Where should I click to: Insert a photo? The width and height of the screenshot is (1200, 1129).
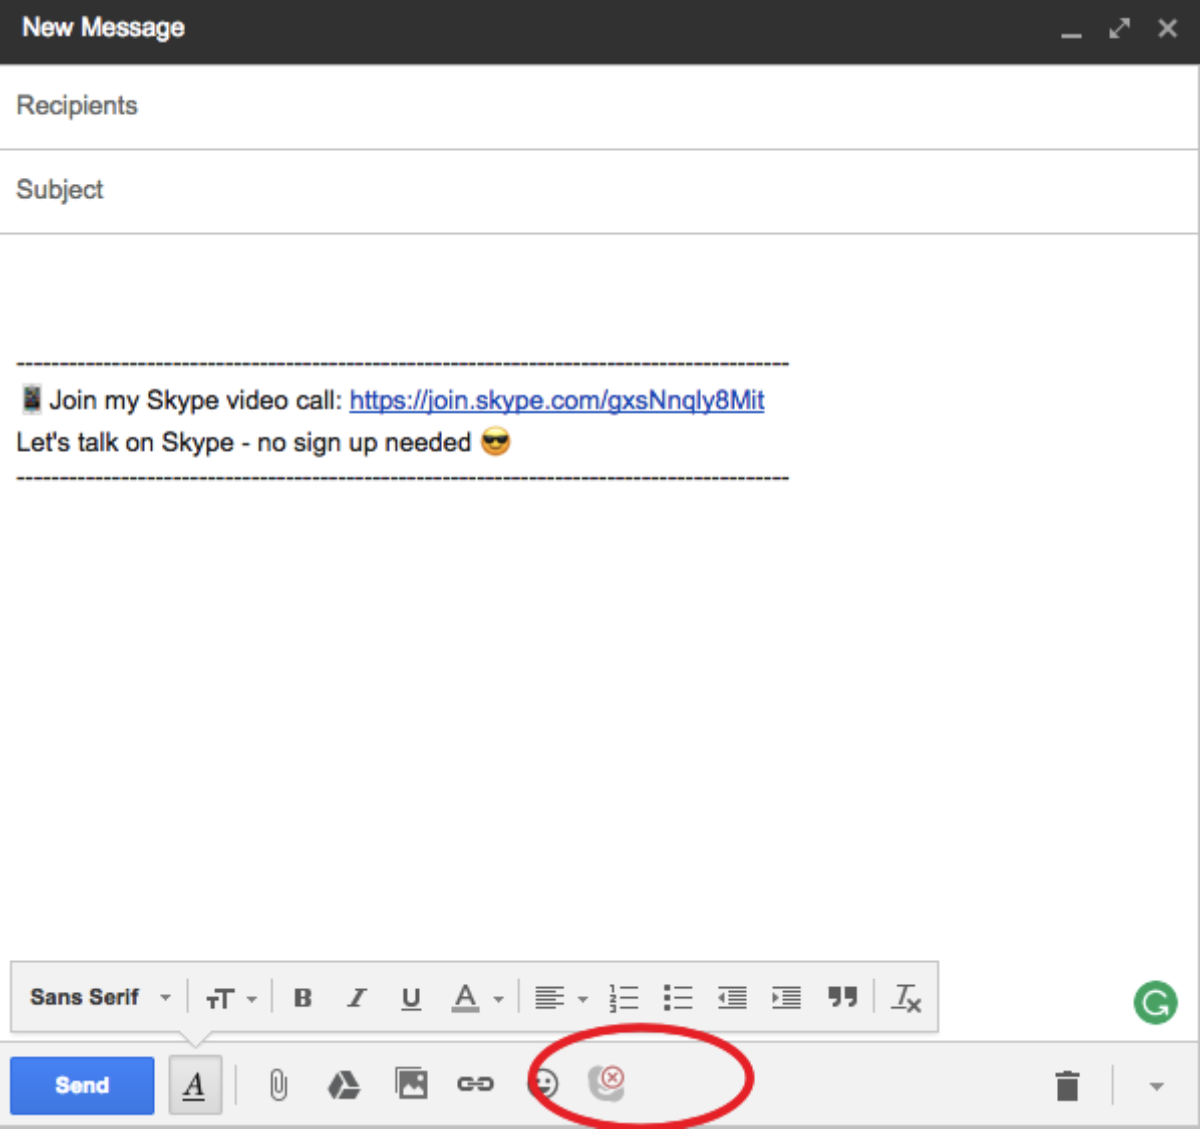(411, 1084)
